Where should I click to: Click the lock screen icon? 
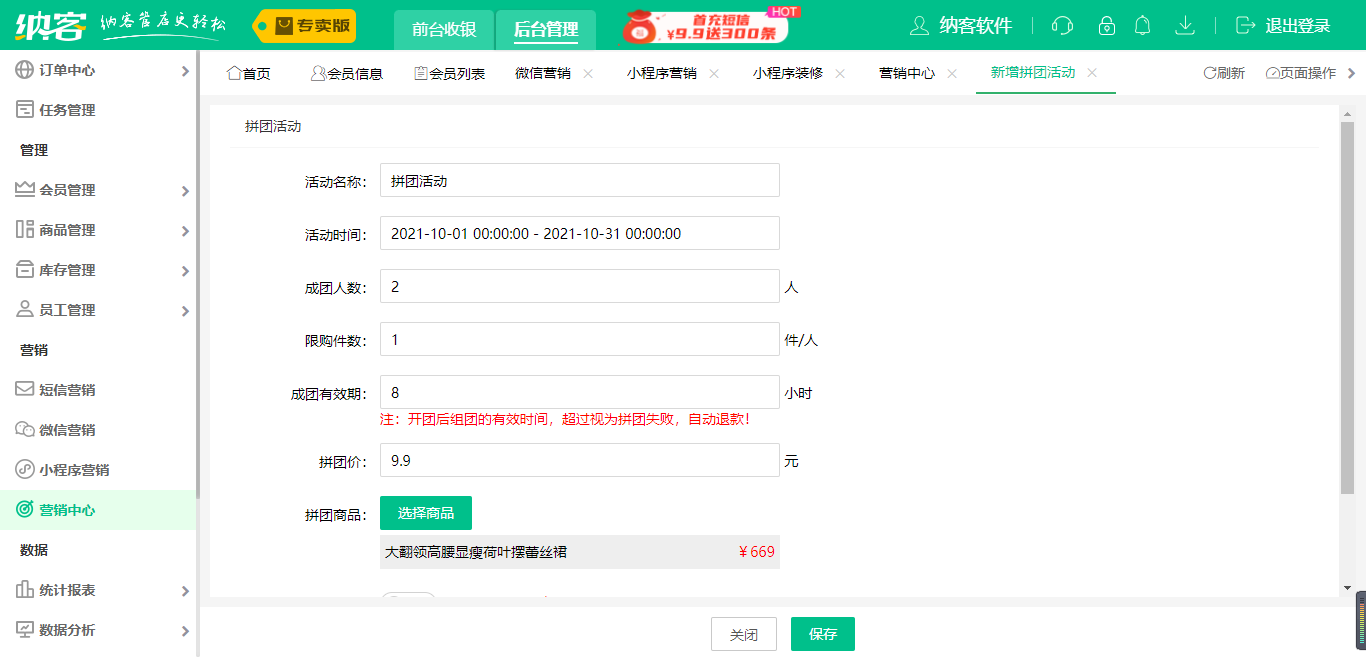pos(1106,26)
